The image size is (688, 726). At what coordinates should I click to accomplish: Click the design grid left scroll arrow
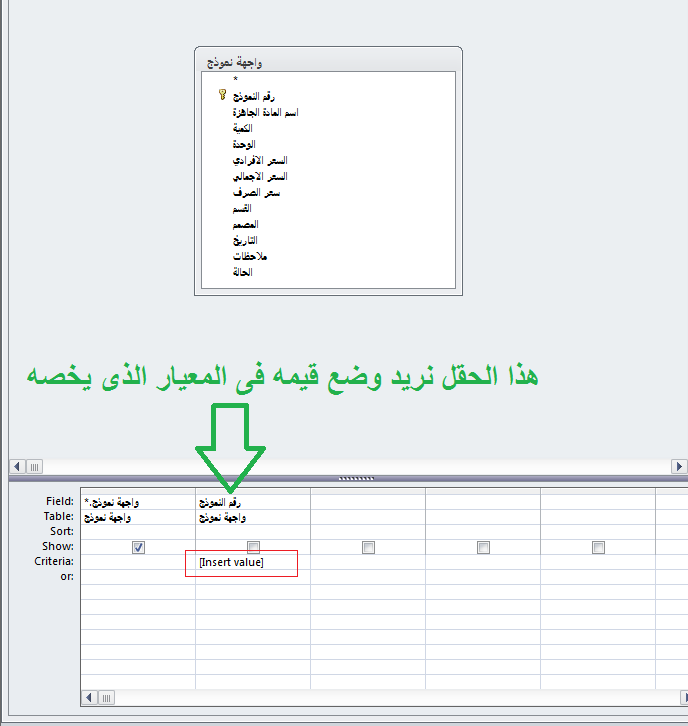(x=89, y=697)
